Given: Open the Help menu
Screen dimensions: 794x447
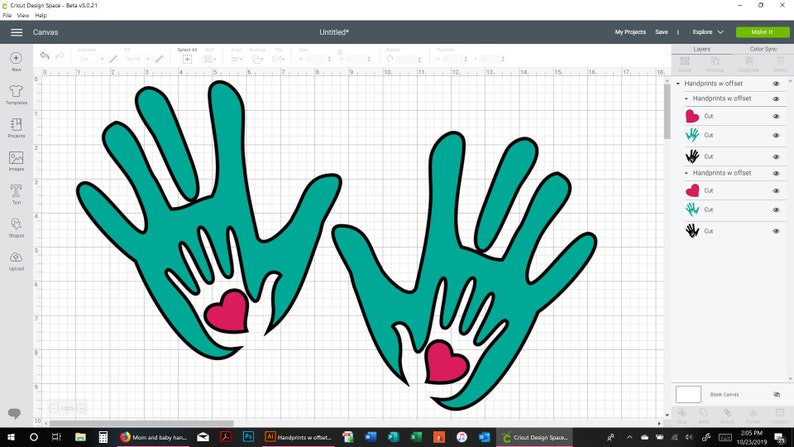Looking at the screenshot, I should pos(41,16).
